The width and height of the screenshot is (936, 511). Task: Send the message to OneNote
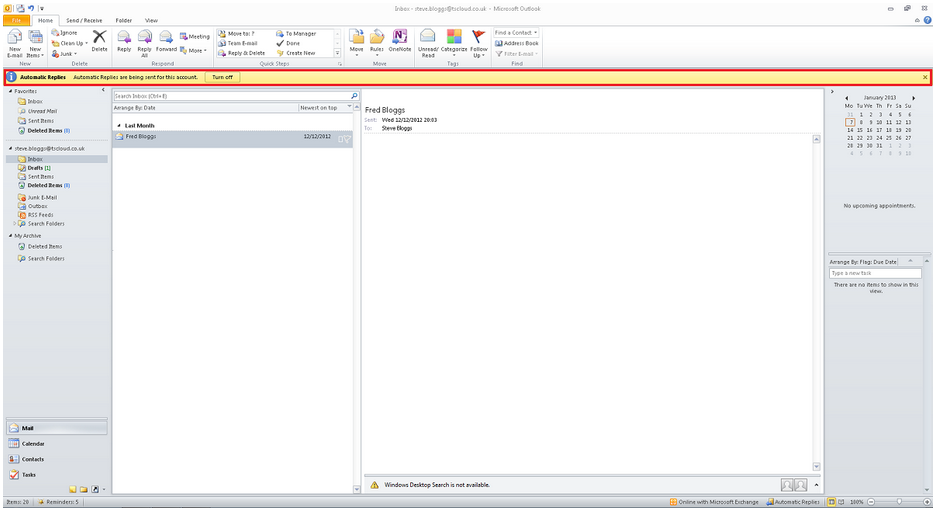click(x=399, y=40)
